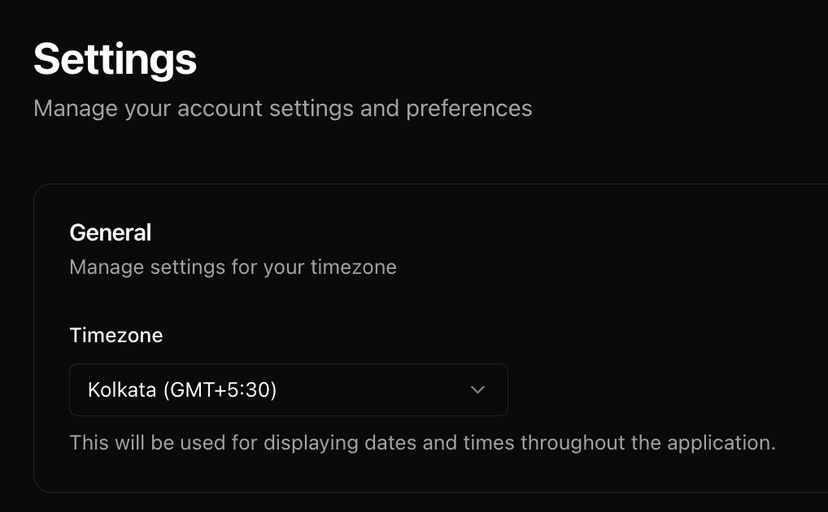This screenshot has width=828, height=512.
Task: Click the word 'preferences' in the page subtitle
Action: [x=468, y=108]
